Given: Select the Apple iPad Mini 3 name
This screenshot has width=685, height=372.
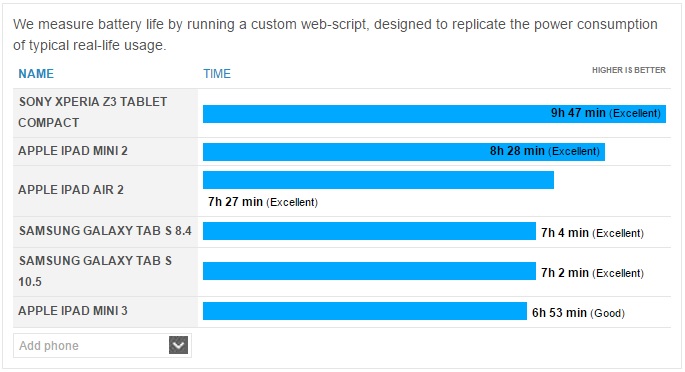Looking at the screenshot, I should [x=73, y=311].
